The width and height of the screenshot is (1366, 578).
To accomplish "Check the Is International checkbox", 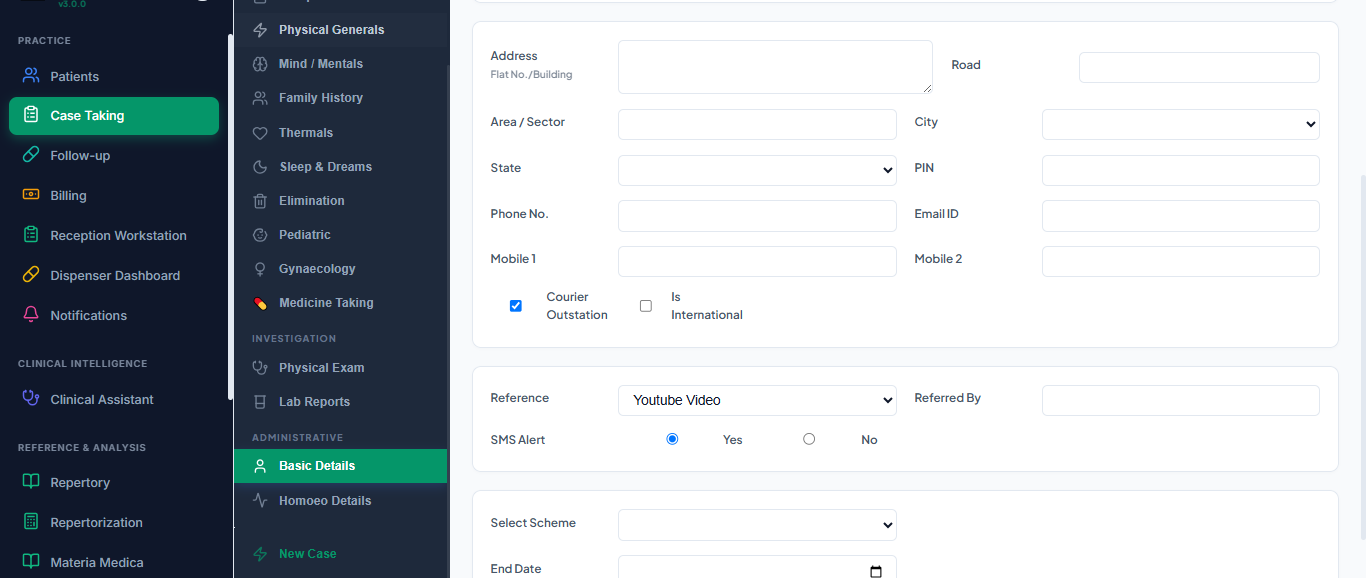I will click(646, 306).
